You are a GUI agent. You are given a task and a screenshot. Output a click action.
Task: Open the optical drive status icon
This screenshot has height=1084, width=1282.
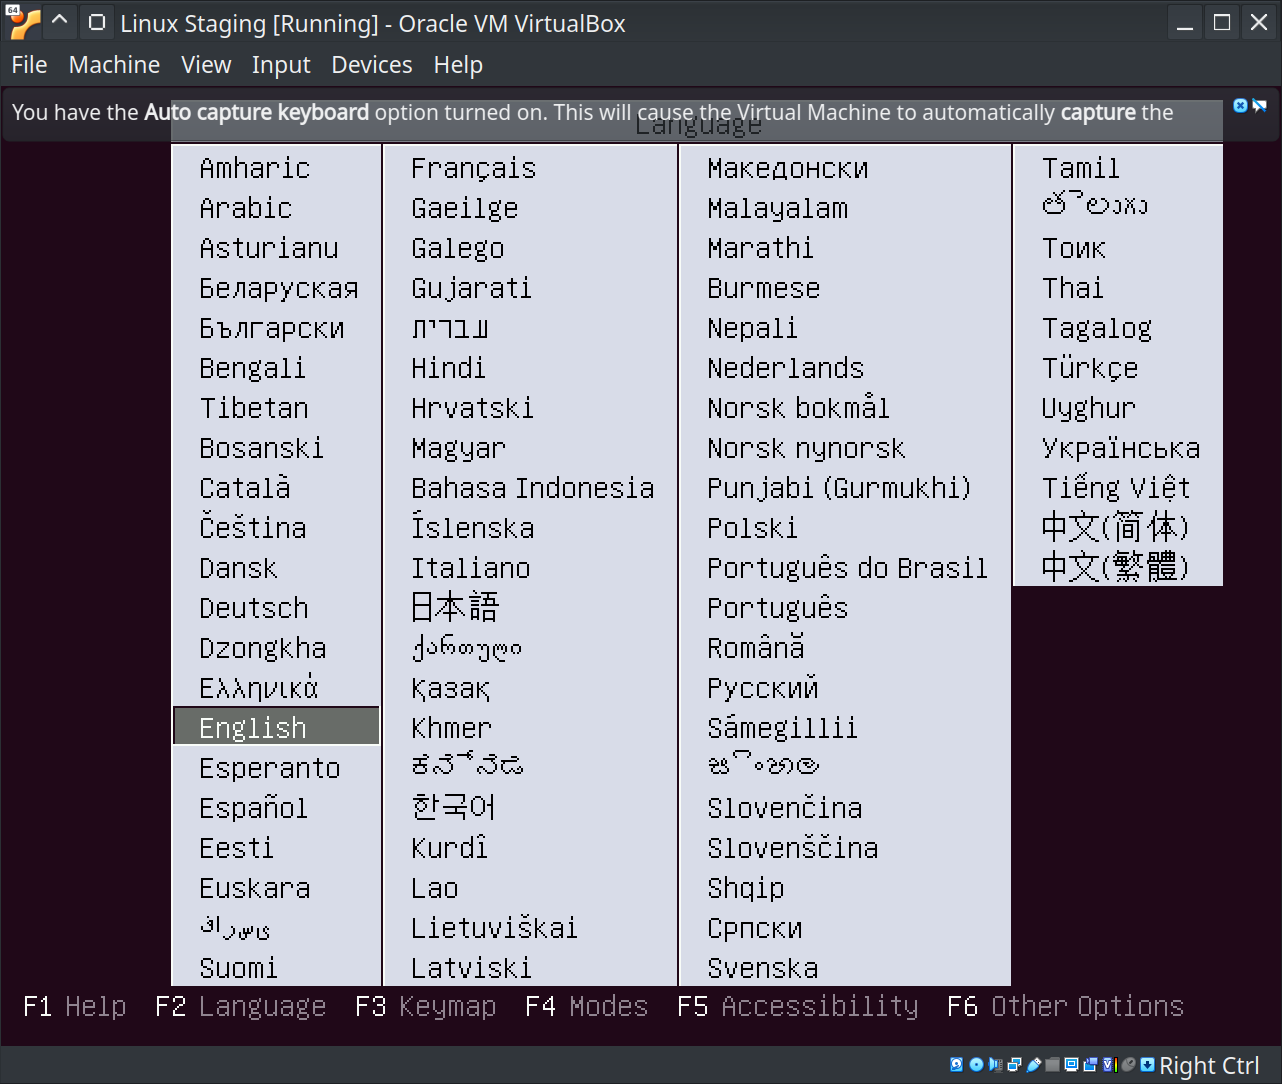click(x=976, y=1065)
